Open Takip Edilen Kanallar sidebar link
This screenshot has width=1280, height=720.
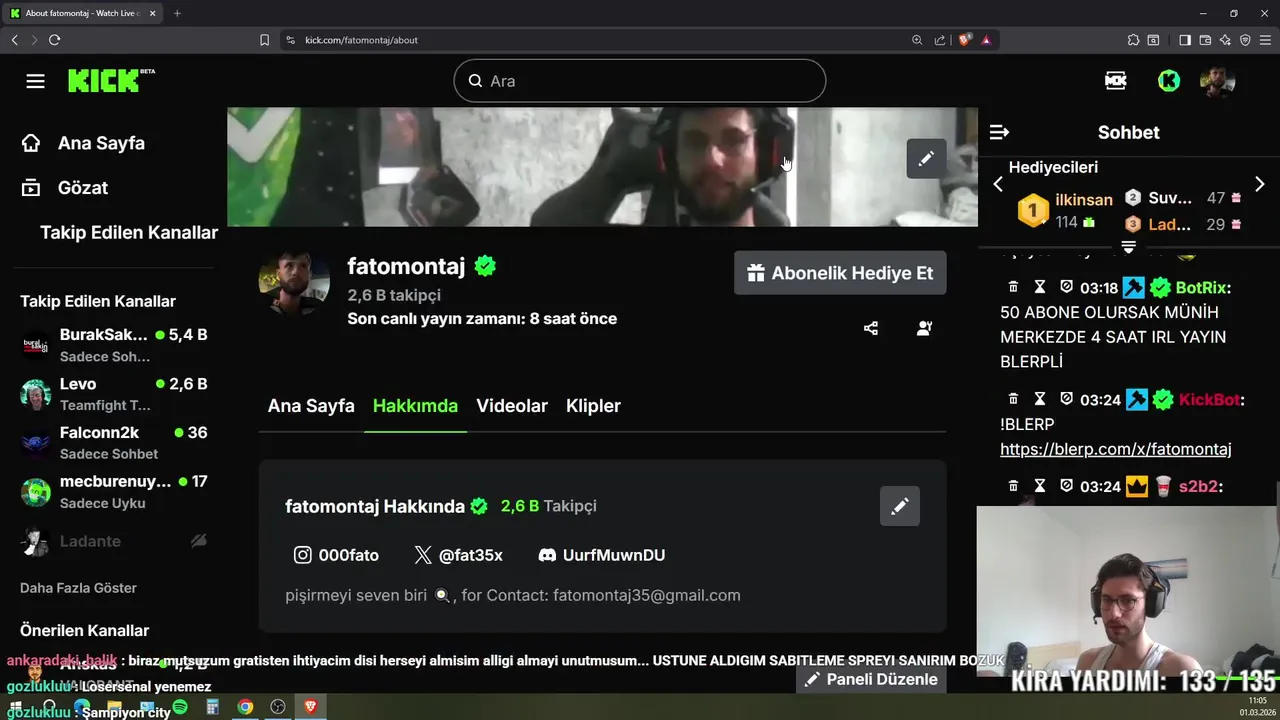point(129,232)
